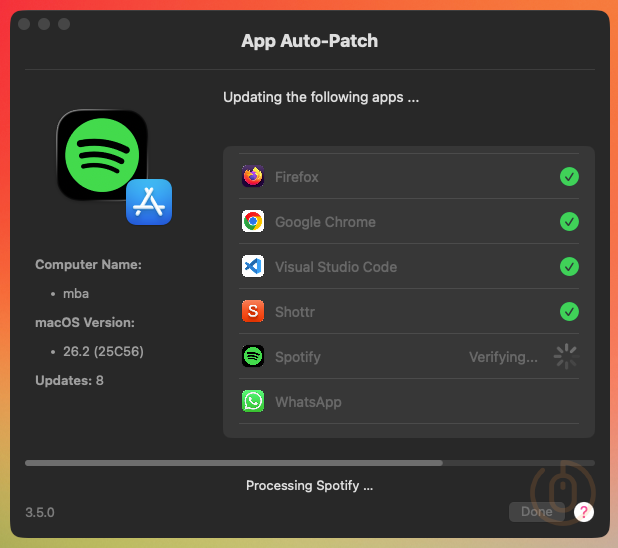This screenshot has height=548, width=618.
Task: Click the 'Processing Spotify ...' status text
Action: pyautogui.click(x=309, y=485)
